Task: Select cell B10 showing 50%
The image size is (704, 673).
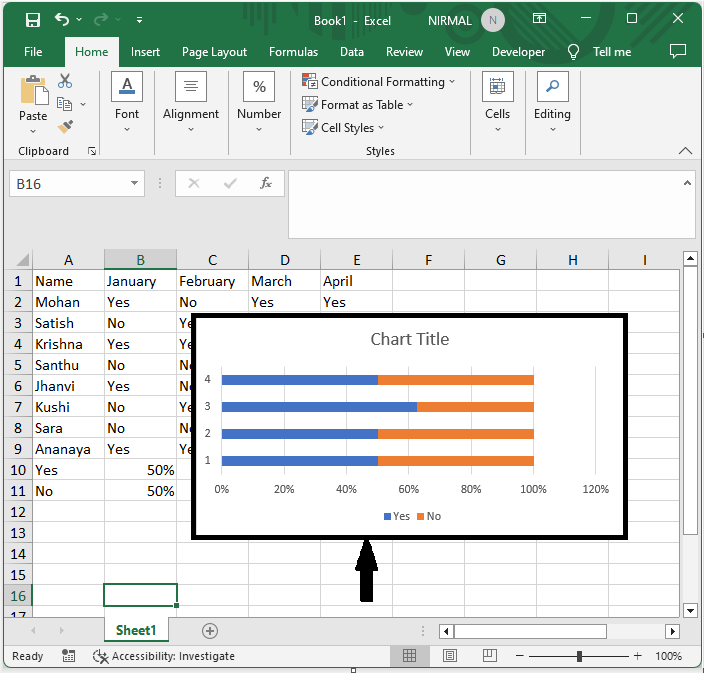Action: tap(140, 470)
